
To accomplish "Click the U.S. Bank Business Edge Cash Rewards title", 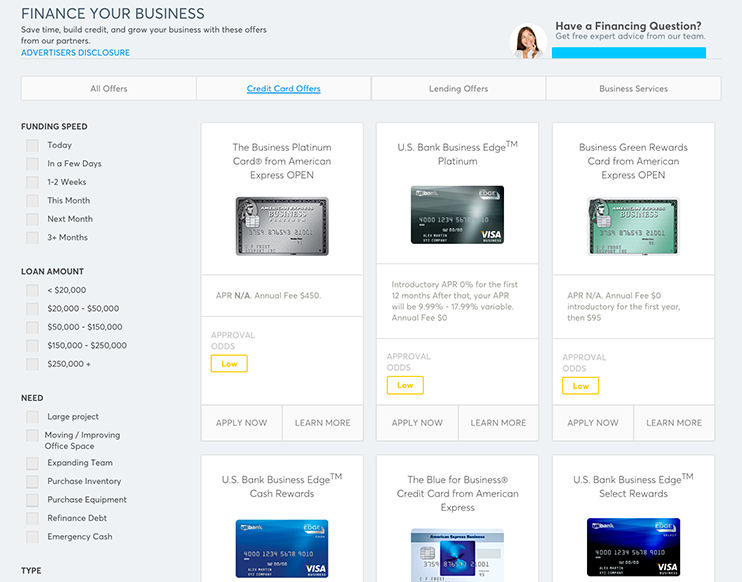I will tap(282, 486).
